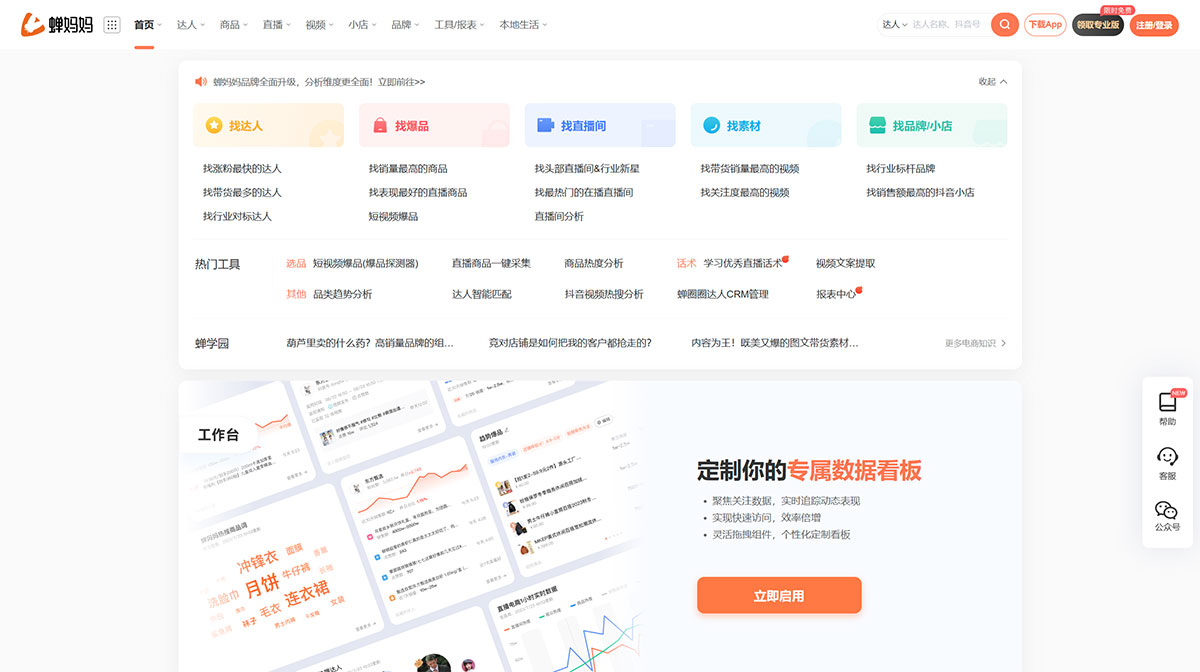Image resolution: width=1200 pixels, height=672 pixels.
Task: Click the 找素材 microphone icon
Action: [x=710, y=124]
